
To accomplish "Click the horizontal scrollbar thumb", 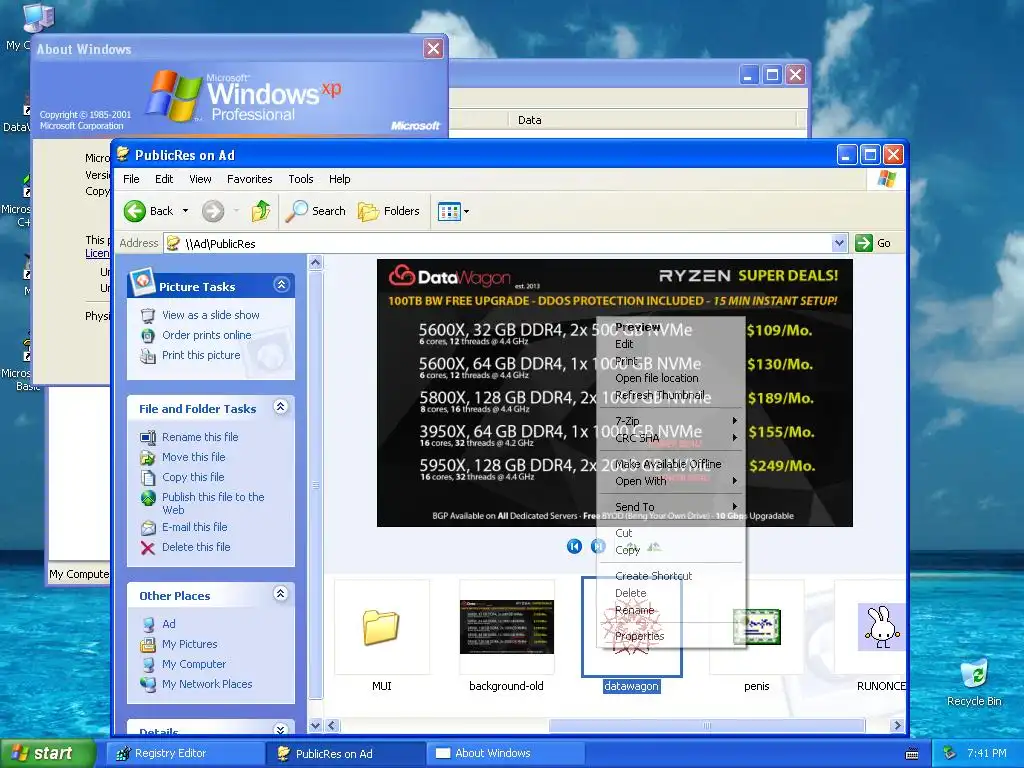I will click(707, 726).
